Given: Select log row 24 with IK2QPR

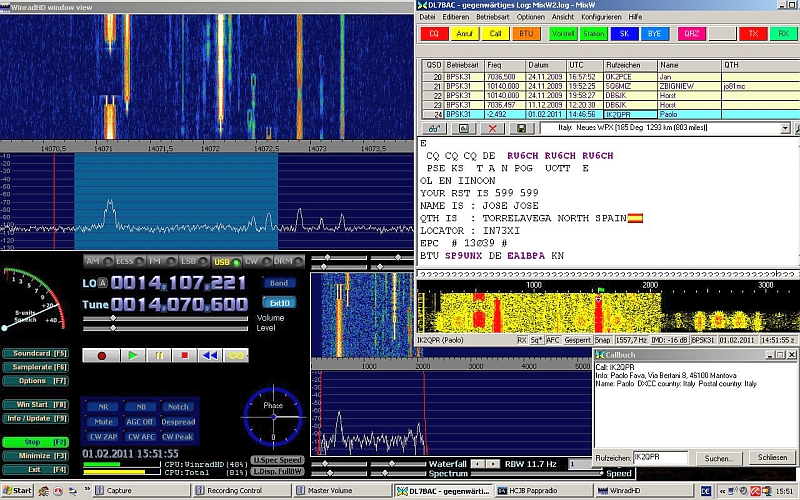Looking at the screenshot, I should 611,114.
